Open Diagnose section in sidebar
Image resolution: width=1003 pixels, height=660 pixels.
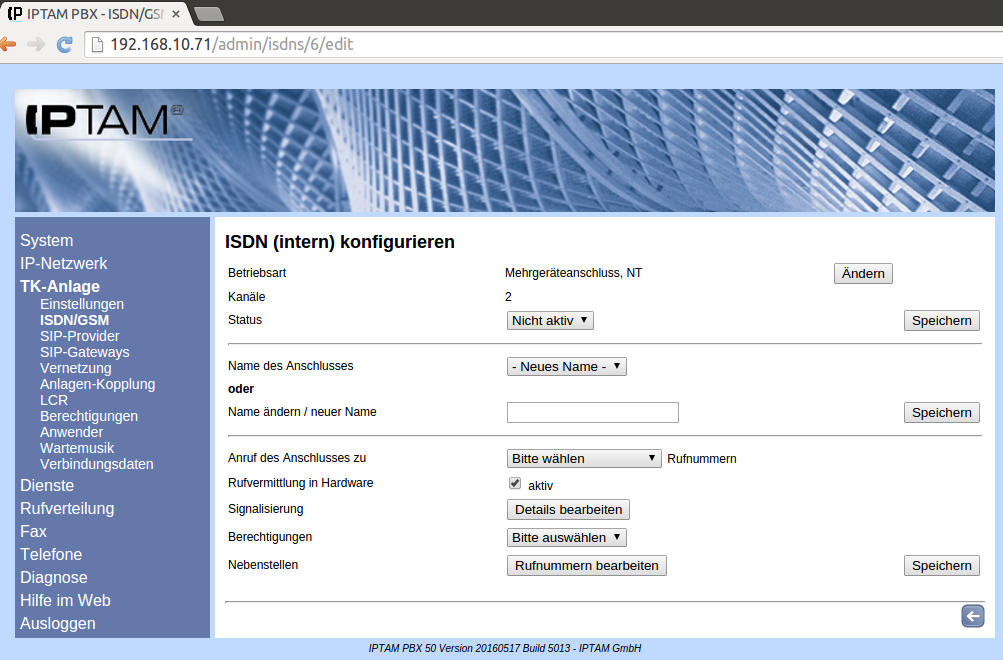coord(53,577)
